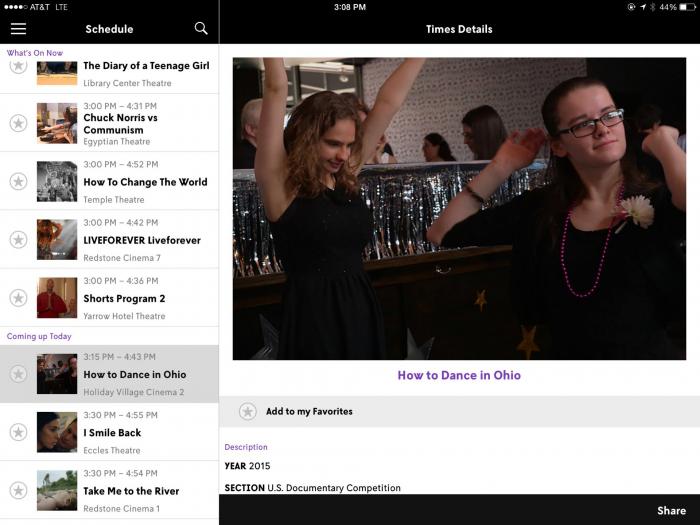700x525 pixels.
Task: Click Temple Theatre venue text
Action: click(113, 200)
